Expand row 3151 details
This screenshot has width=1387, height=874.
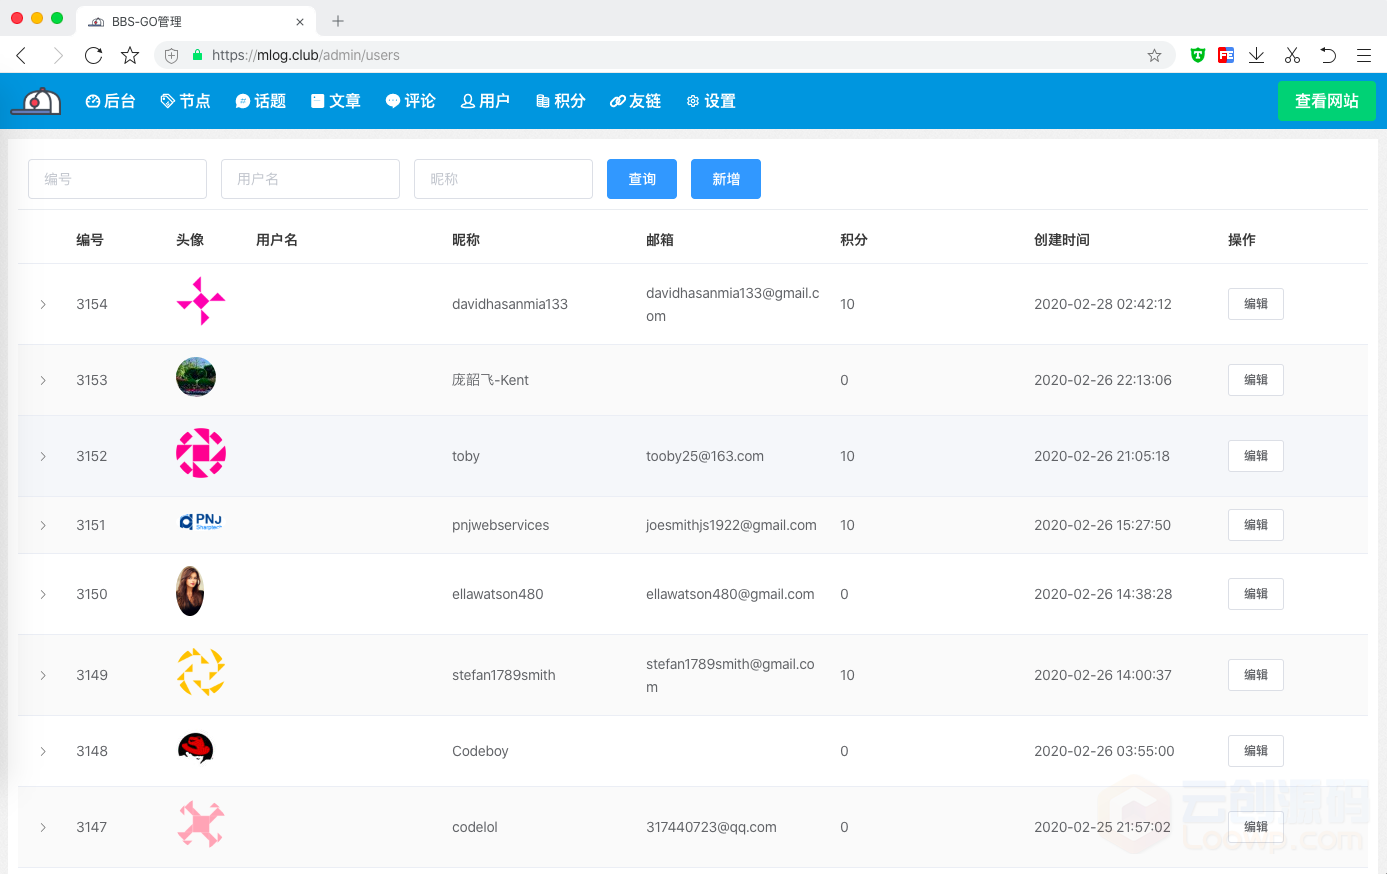click(x=43, y=525)
